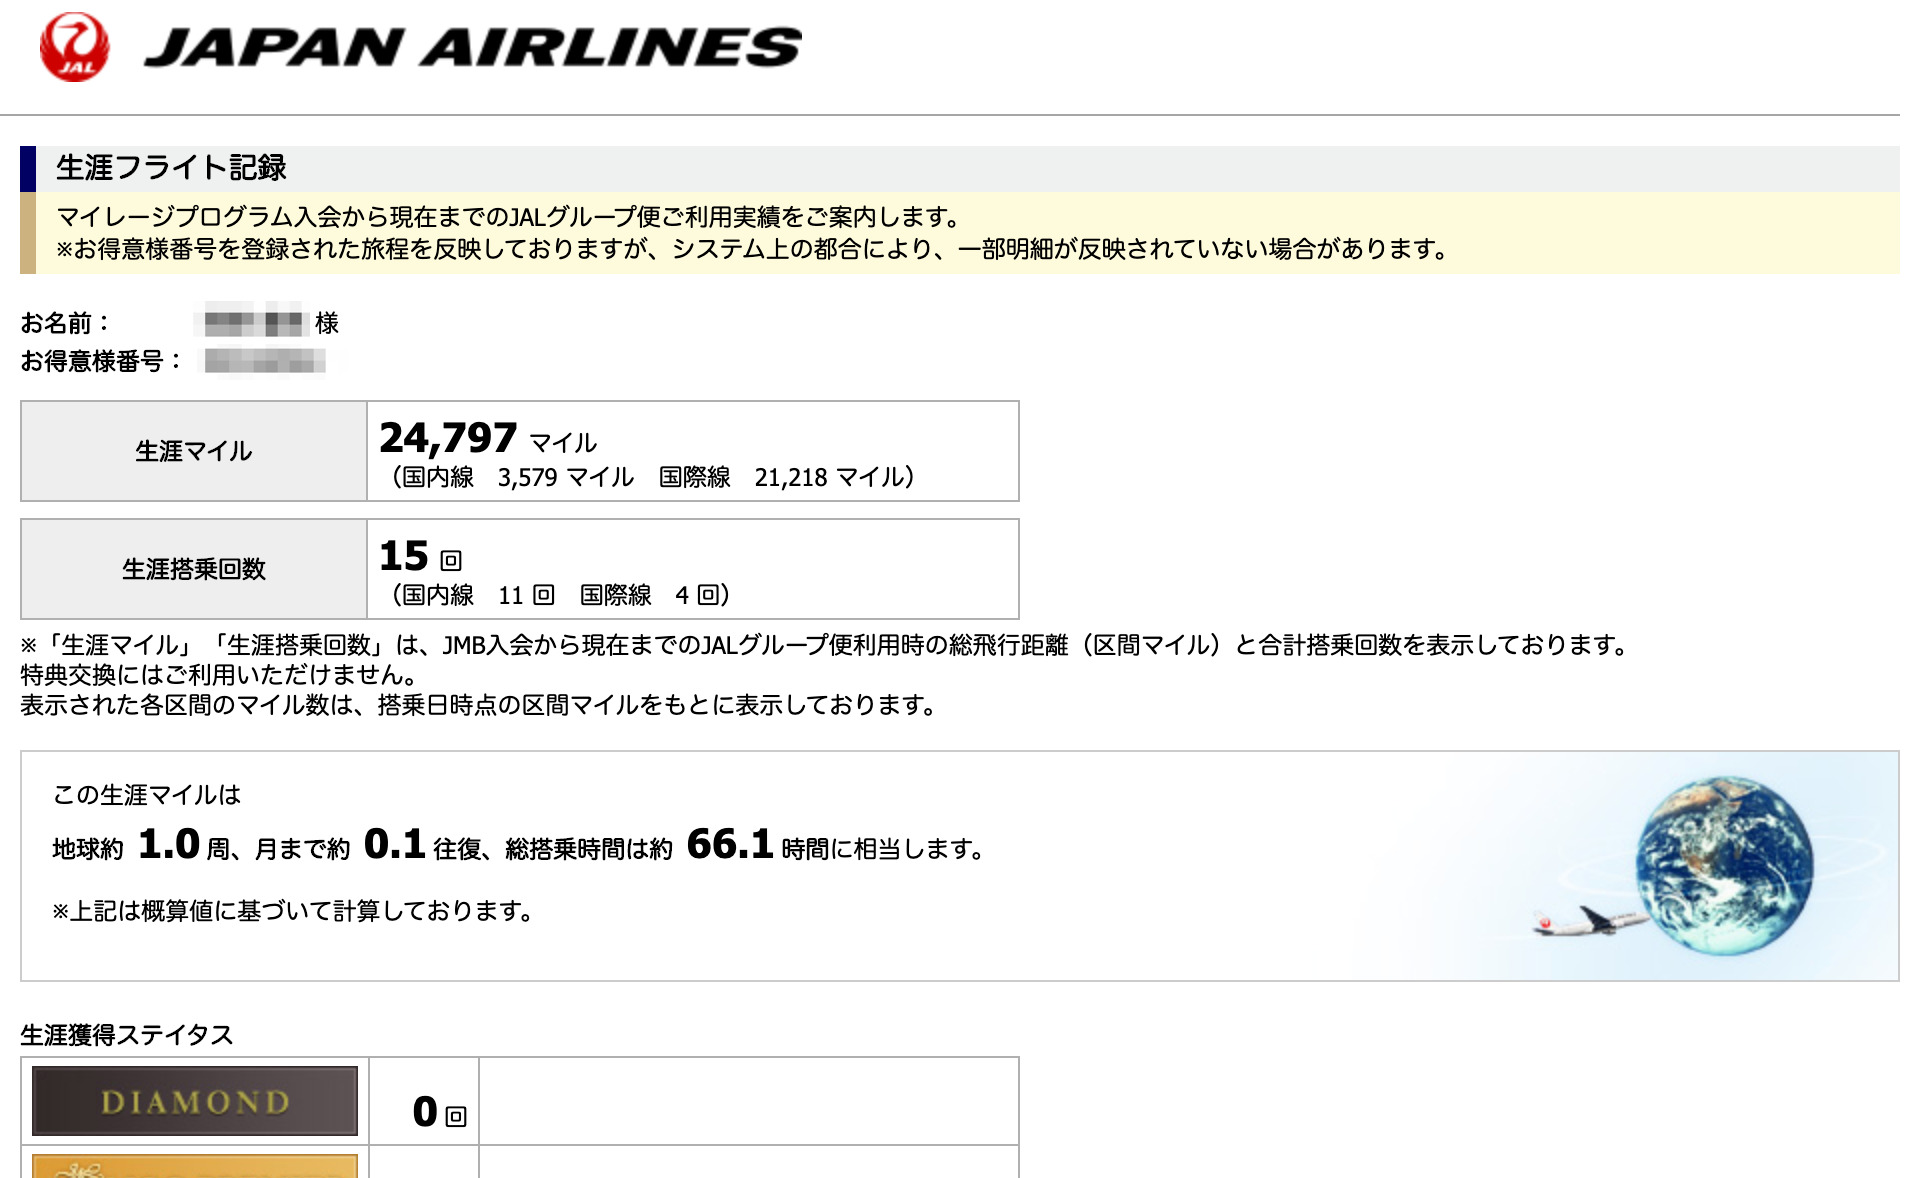Click the 生涯フライト記録 page heading

pyautogui.click(x=171, y=168)
